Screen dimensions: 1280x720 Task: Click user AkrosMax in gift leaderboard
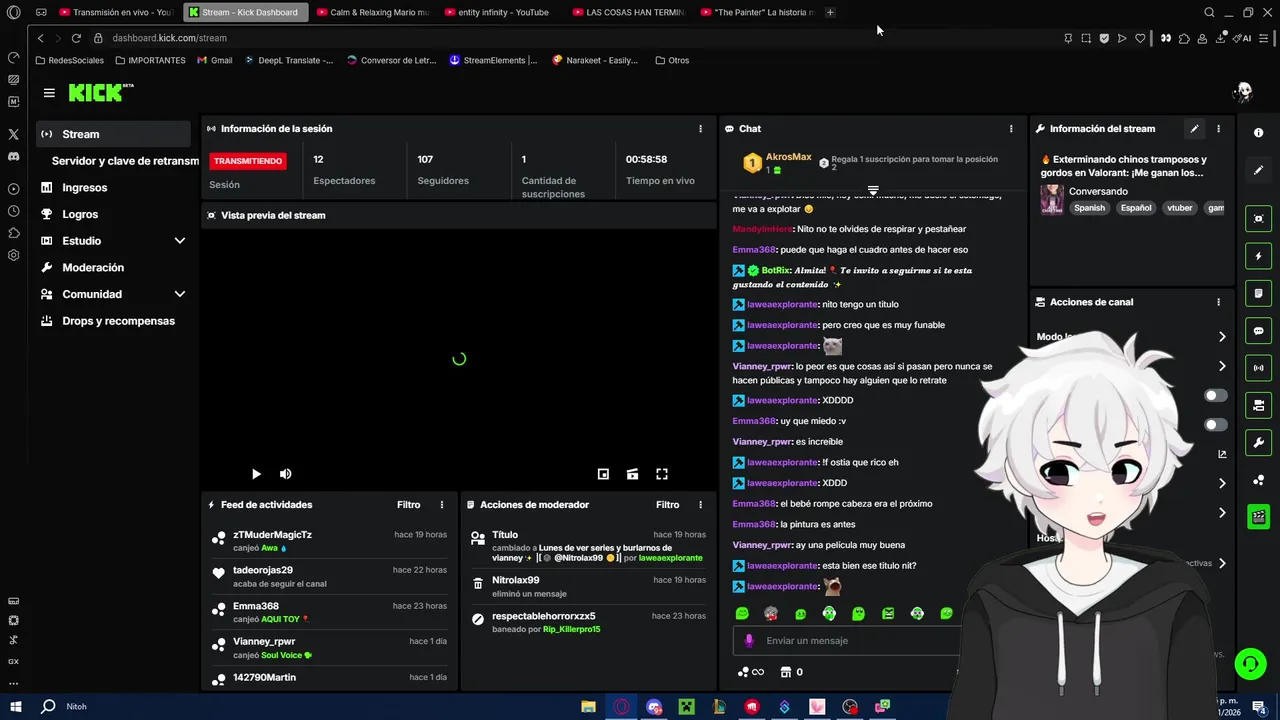point(788,157)
